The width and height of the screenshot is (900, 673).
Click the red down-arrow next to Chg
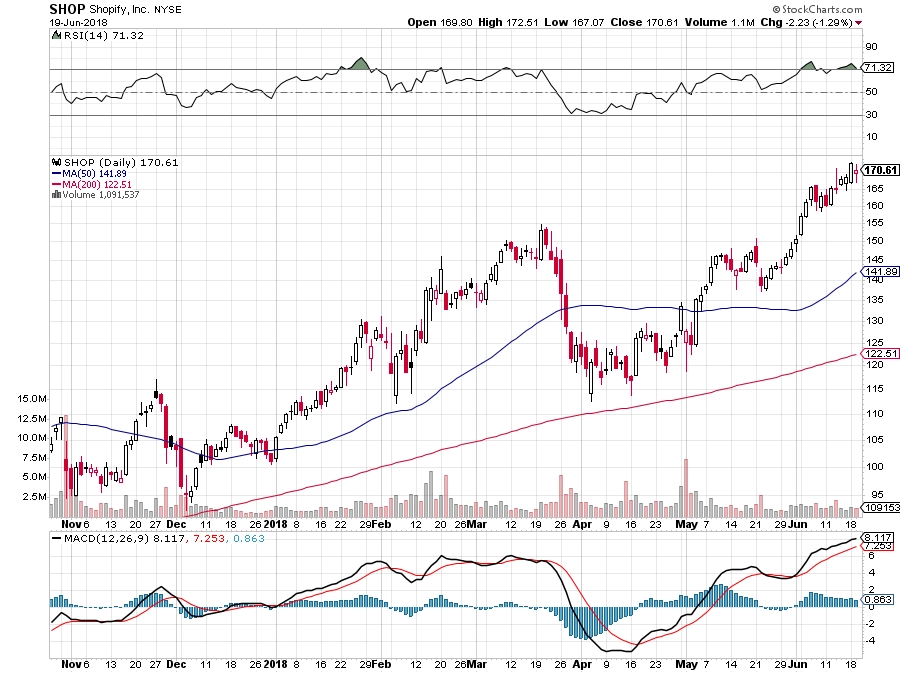(859, 23)
